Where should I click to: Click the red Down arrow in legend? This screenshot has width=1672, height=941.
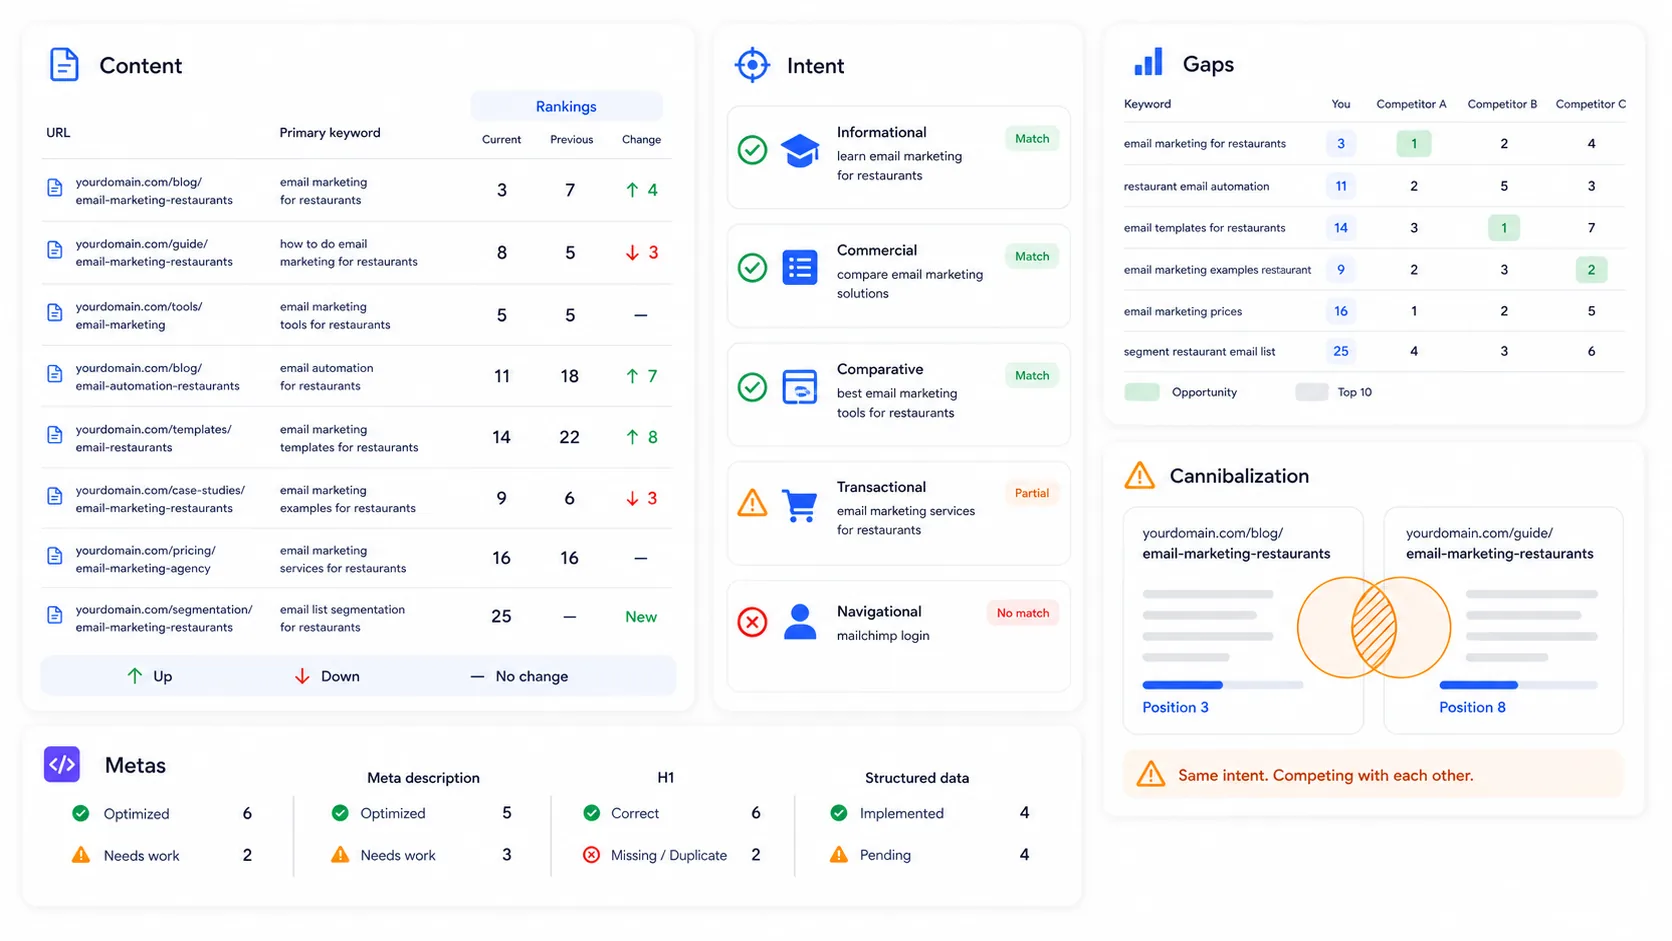[x=302, y=676]
